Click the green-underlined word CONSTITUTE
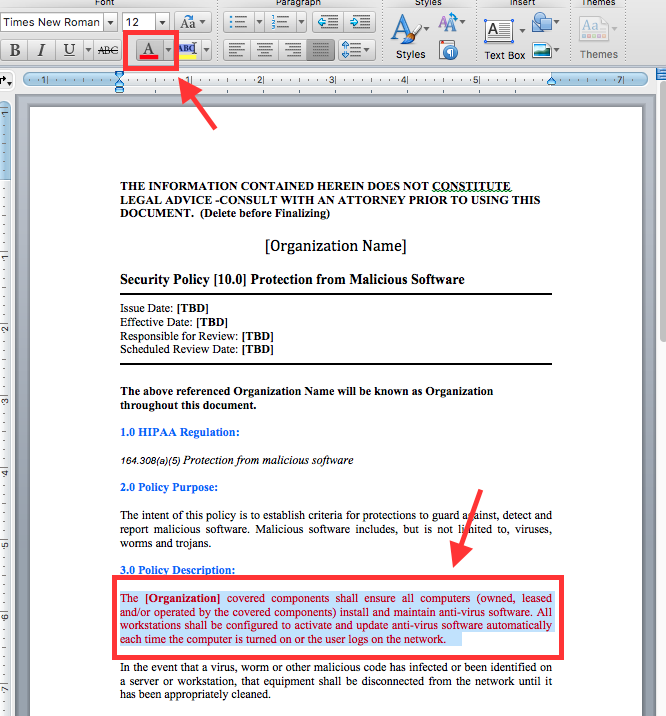 (x=471, y=186)
